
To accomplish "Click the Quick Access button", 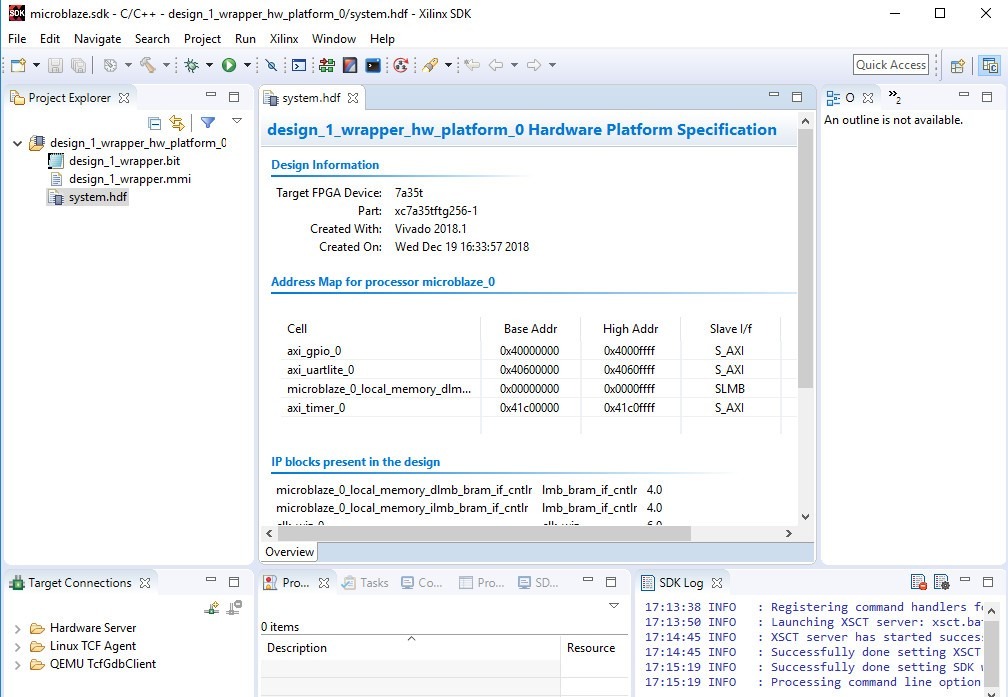I will pyautogui.click(x=890, y=64).
